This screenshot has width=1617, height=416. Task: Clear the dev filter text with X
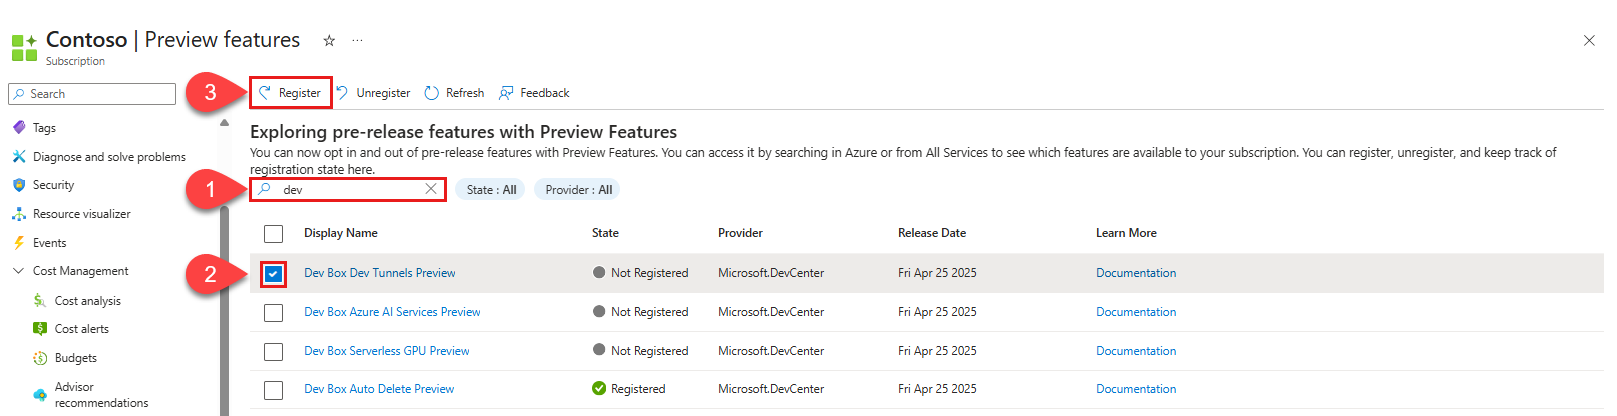tap(431, 189)
